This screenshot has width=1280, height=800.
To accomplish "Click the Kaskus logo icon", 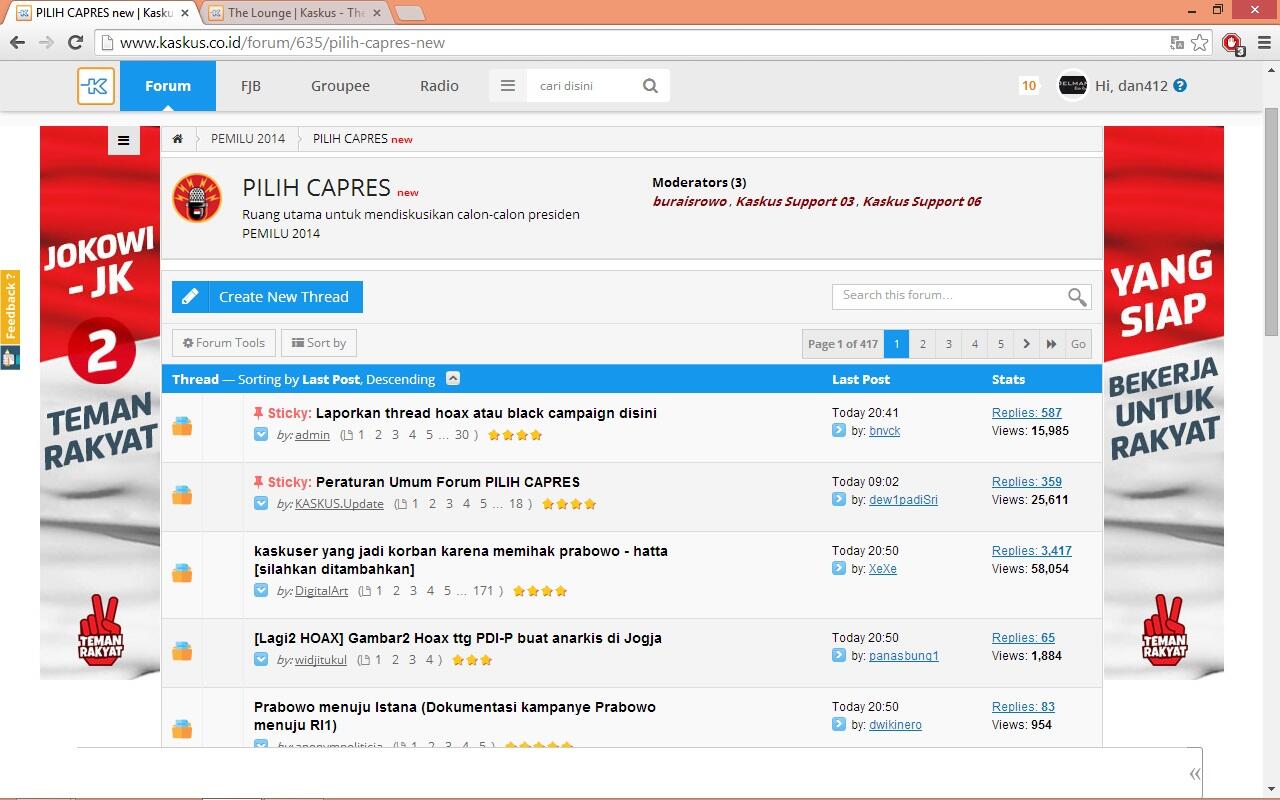I will pos(96,86).
